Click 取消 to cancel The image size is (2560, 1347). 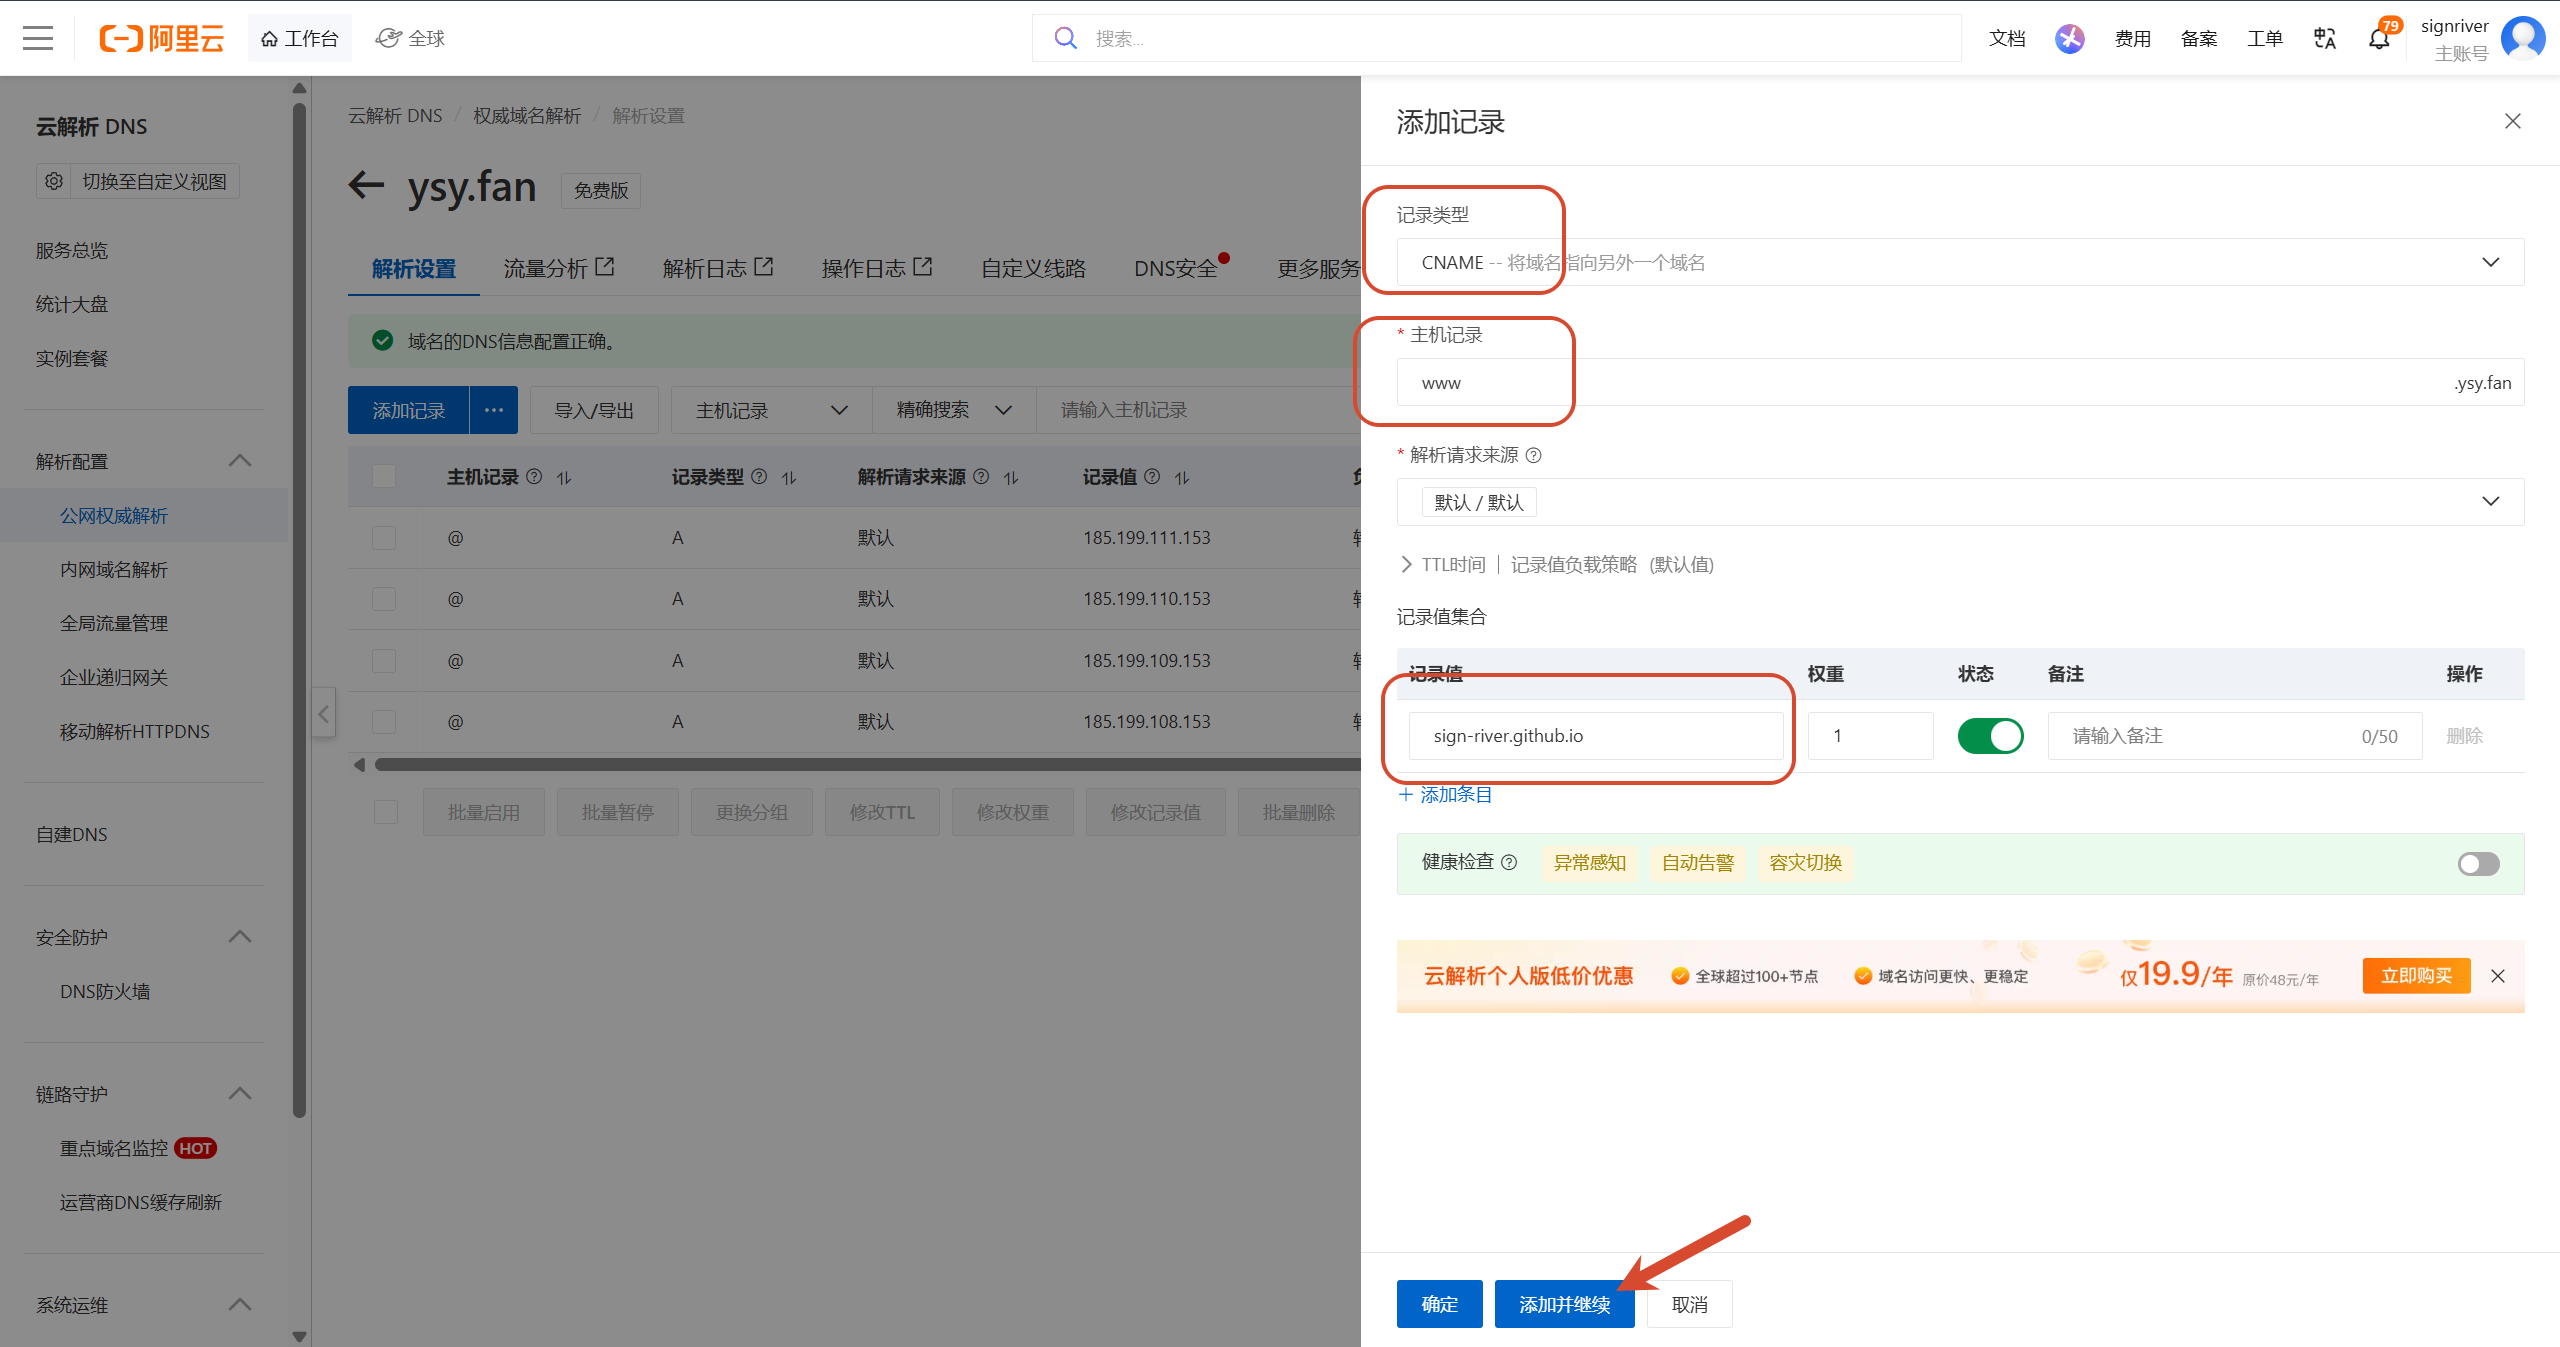tap(1690, 1304)
